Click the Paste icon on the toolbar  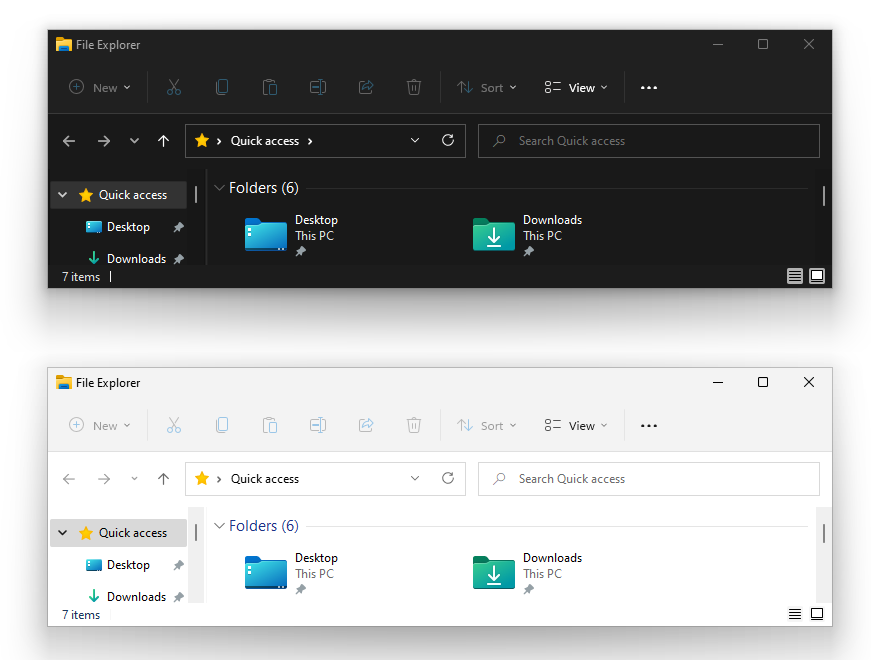coord(270,87)
